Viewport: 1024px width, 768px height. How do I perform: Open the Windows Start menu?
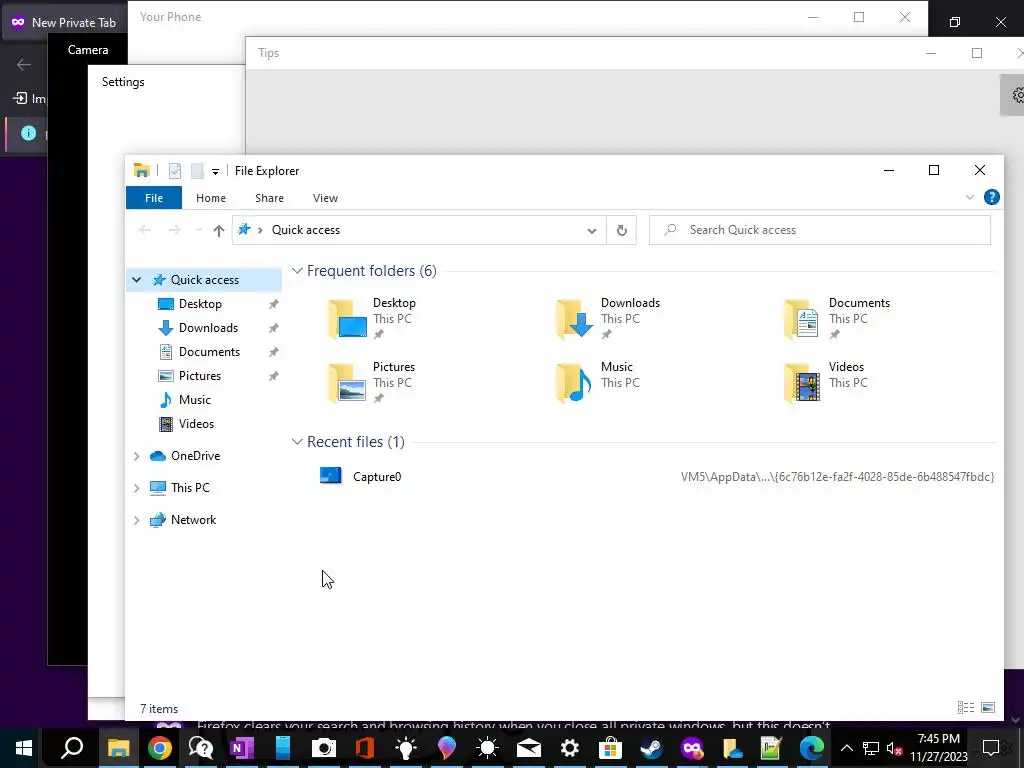pyautogui.click(x=23, y=748)
